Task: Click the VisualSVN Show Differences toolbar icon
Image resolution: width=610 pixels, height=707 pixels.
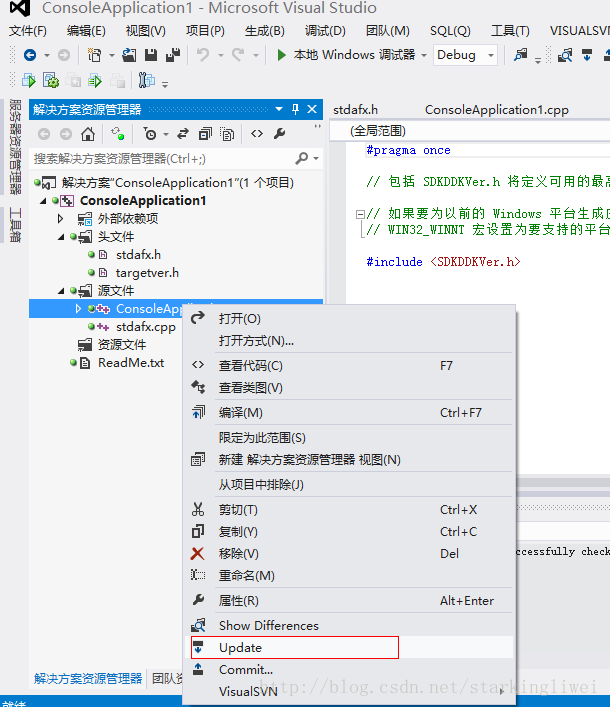Action: click(x=564, y=55)
